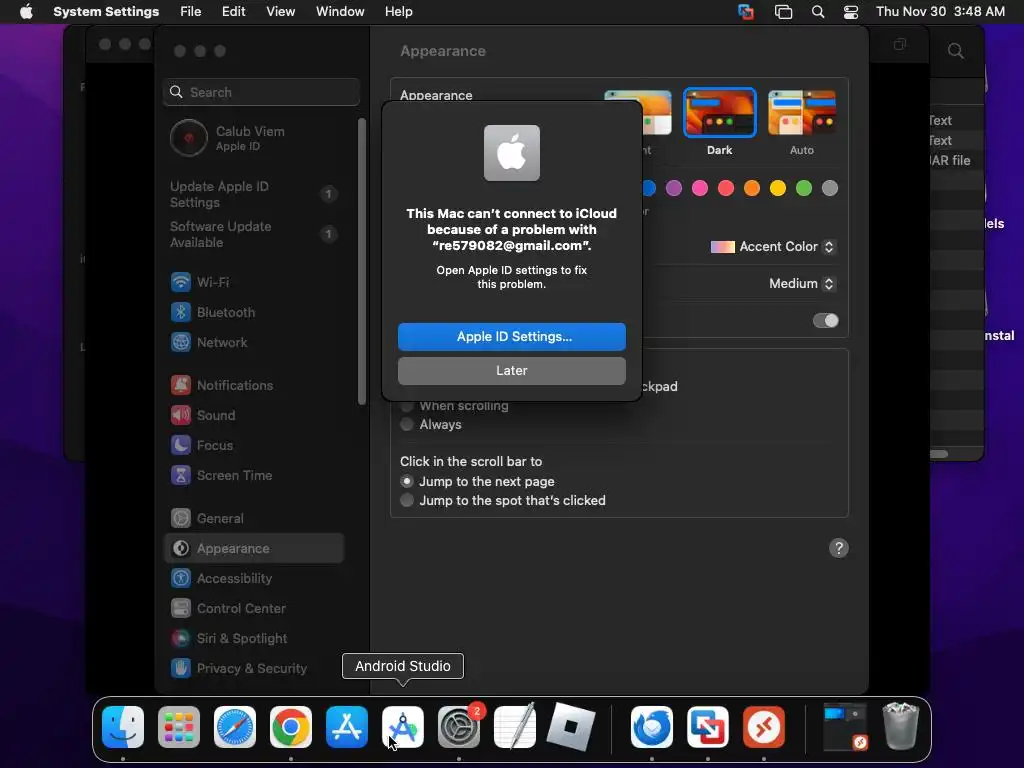Launch Google Chrome from the Dock

(291, 727)
